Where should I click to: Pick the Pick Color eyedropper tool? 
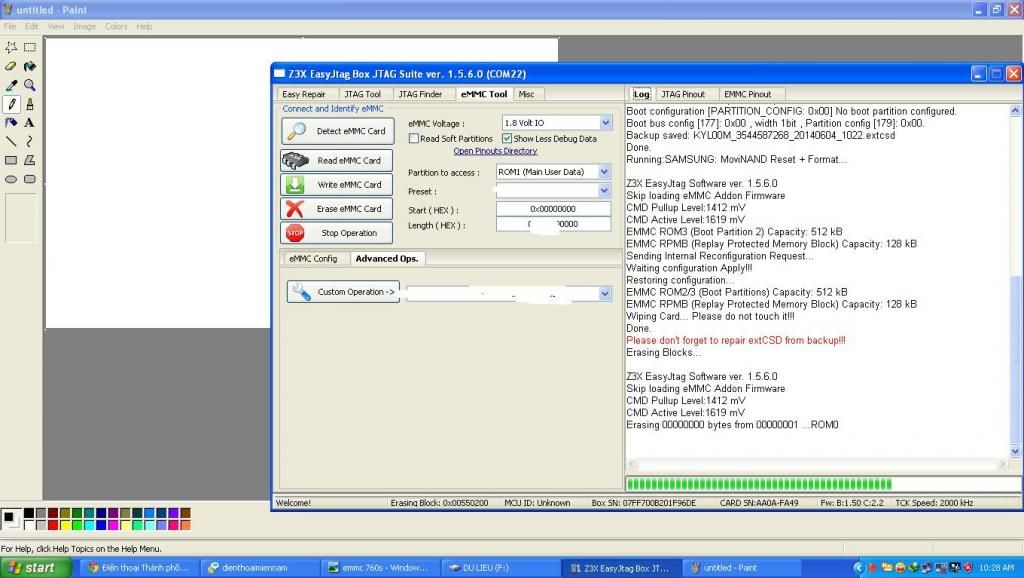(x=11, y=86)
